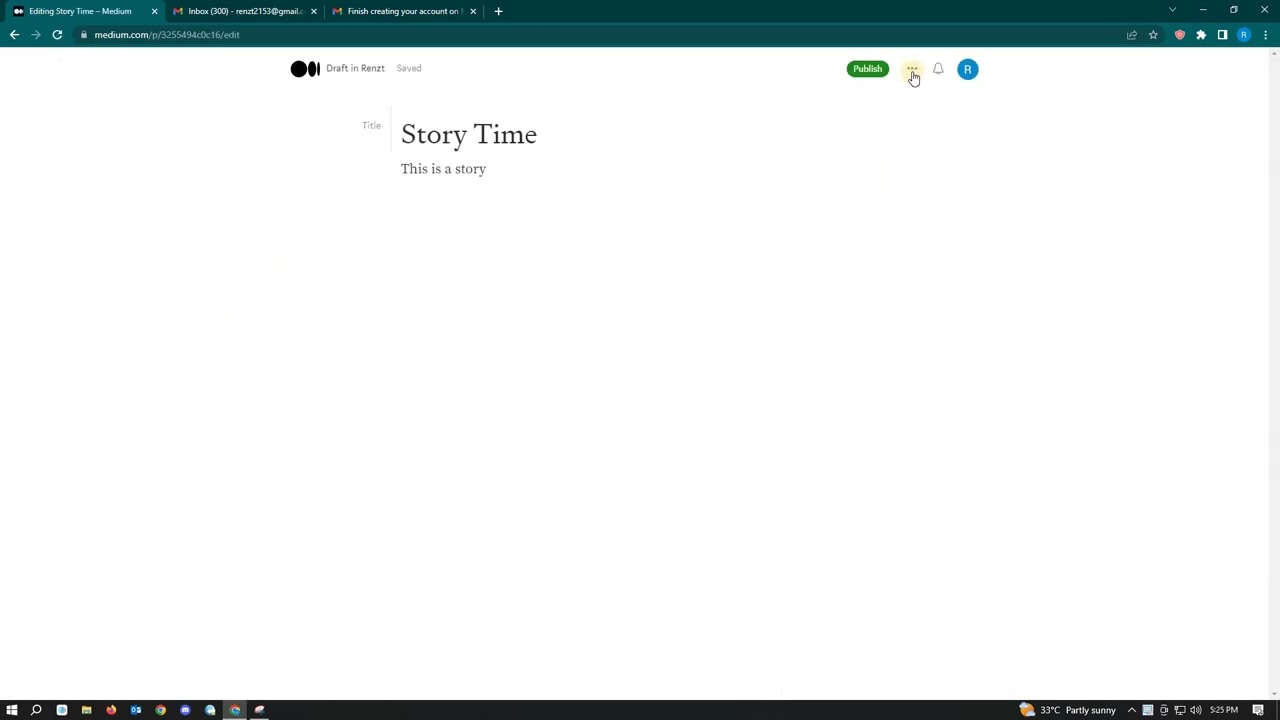Open the Discord taskbar icon
1280x720 pixels.
coord(185,710)
